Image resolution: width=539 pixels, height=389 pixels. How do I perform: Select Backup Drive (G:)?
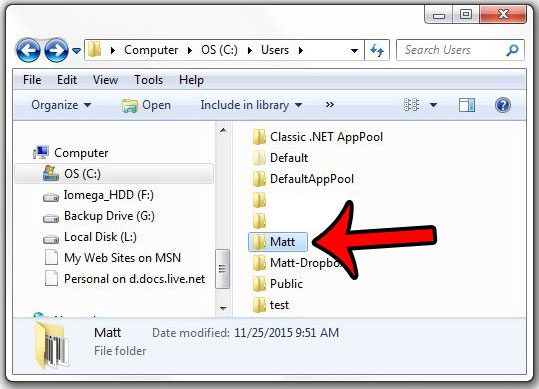coord(109,216)
